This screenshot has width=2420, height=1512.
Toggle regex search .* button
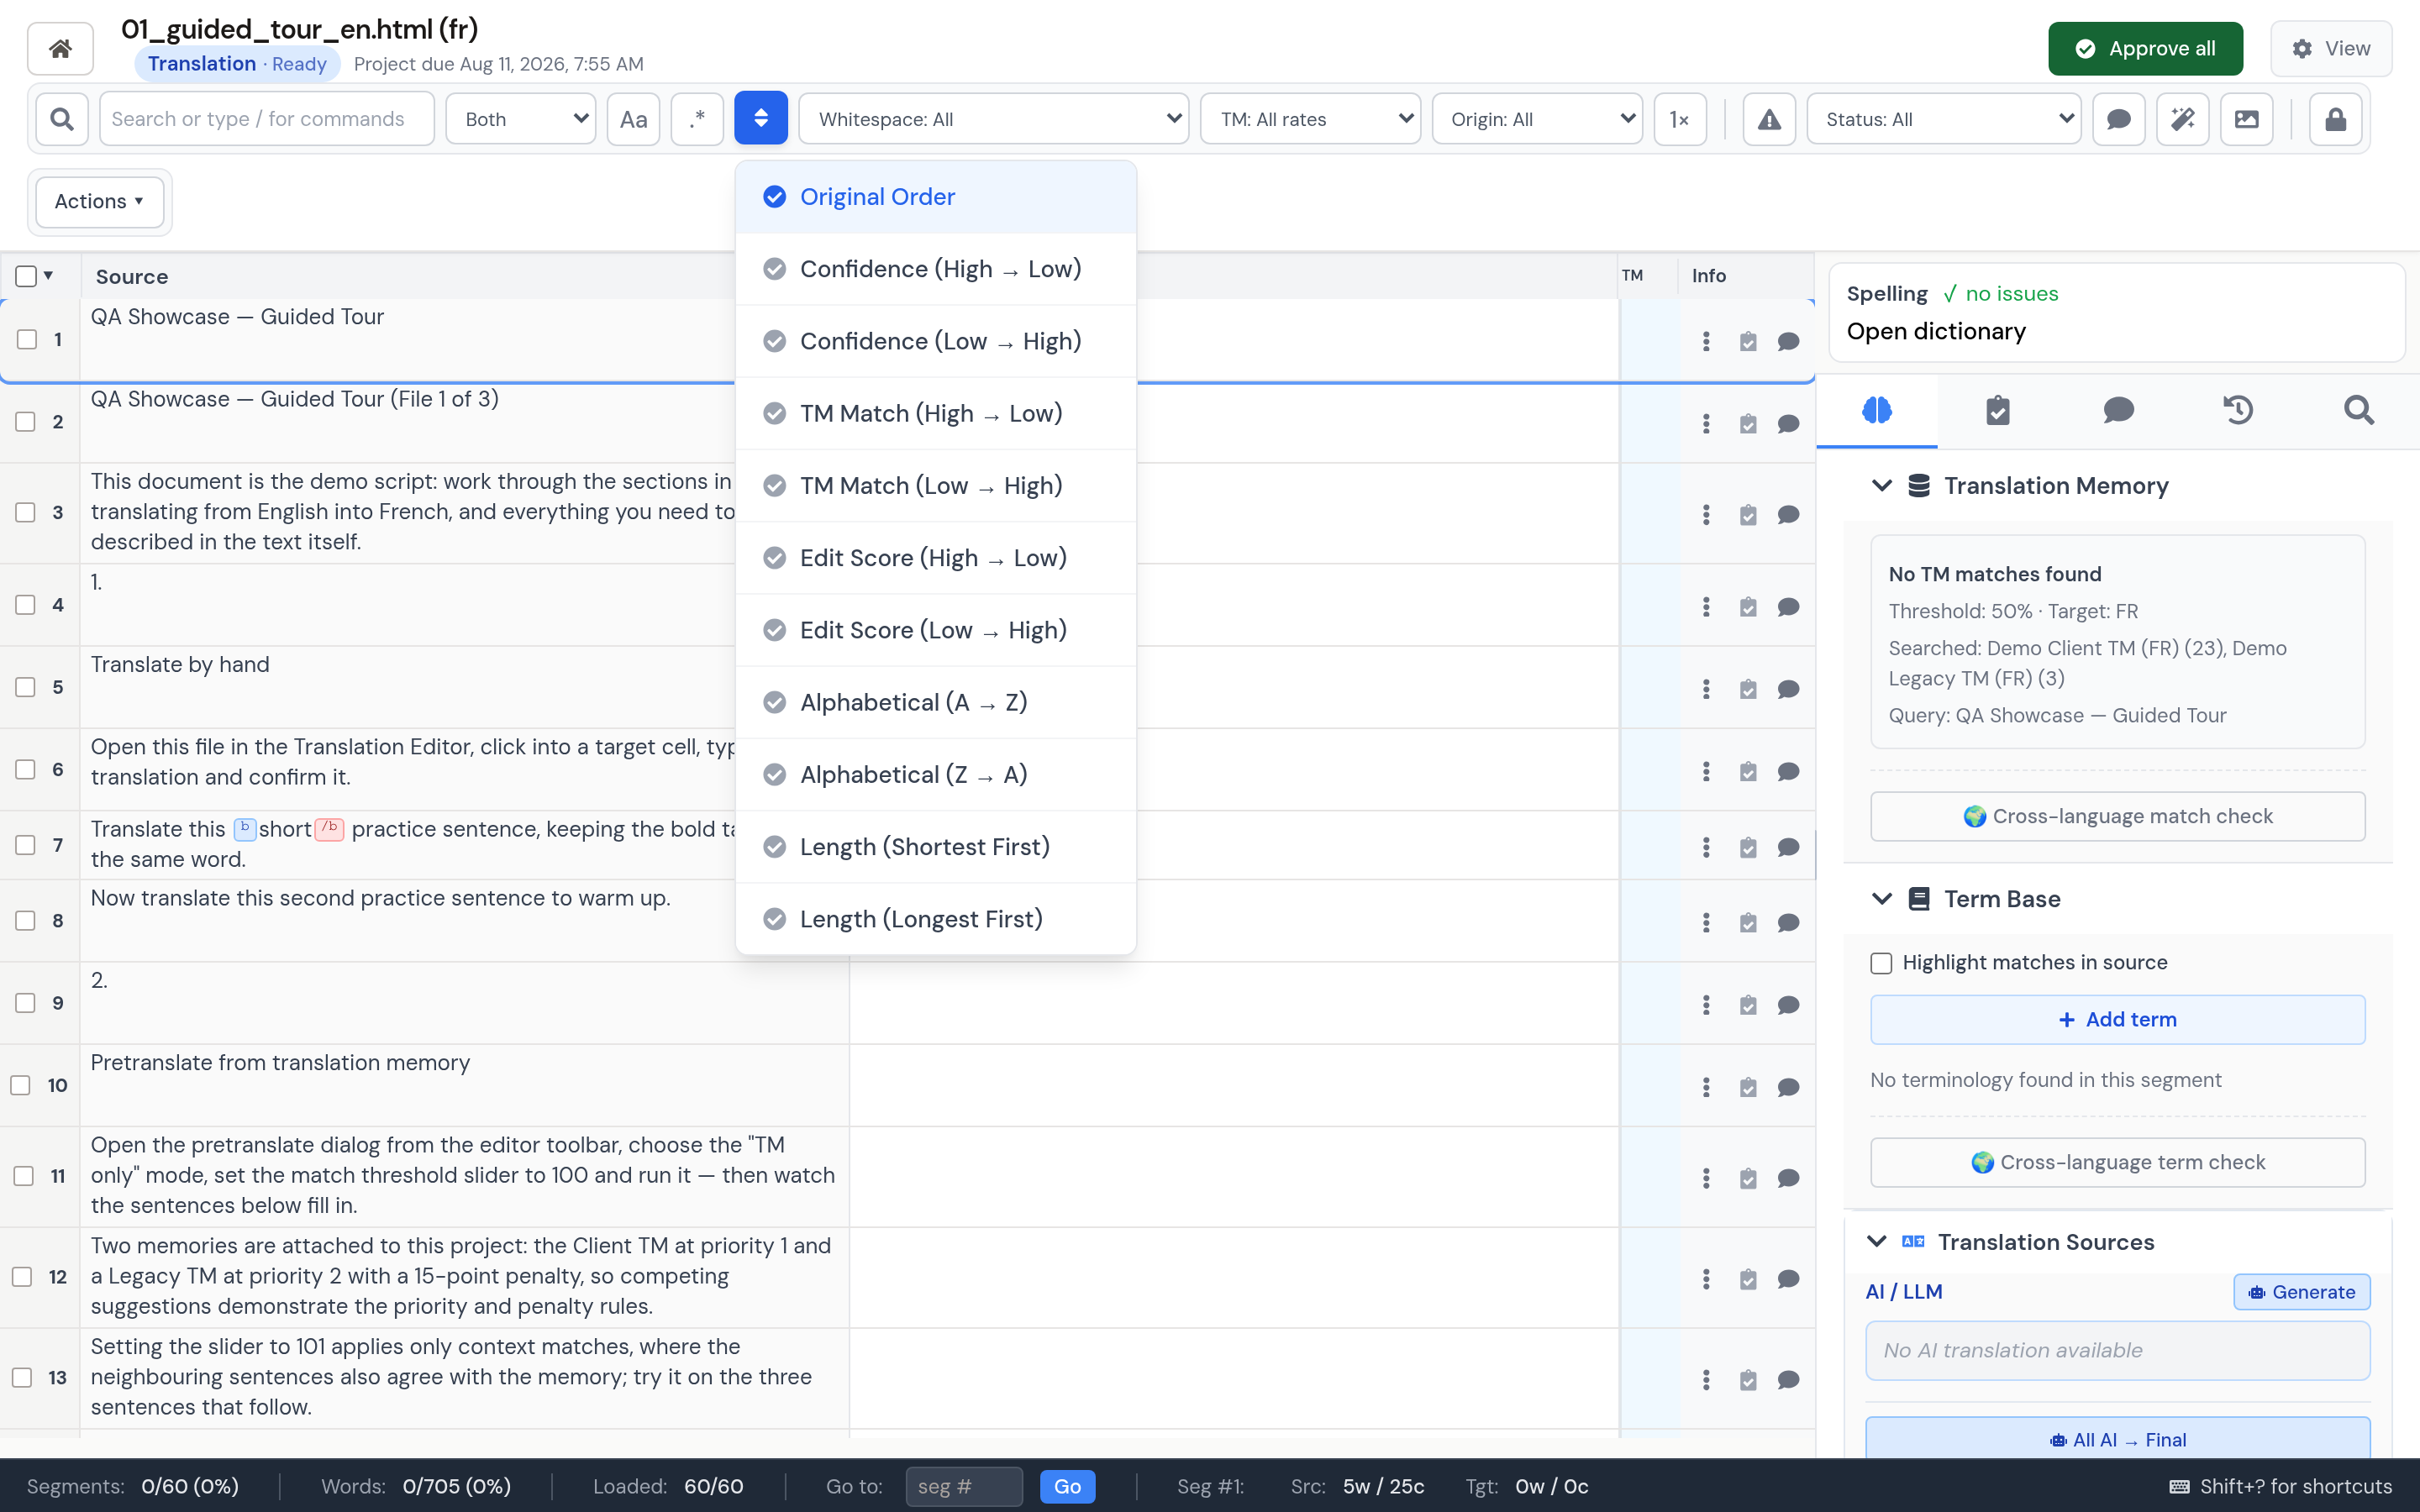697,119
